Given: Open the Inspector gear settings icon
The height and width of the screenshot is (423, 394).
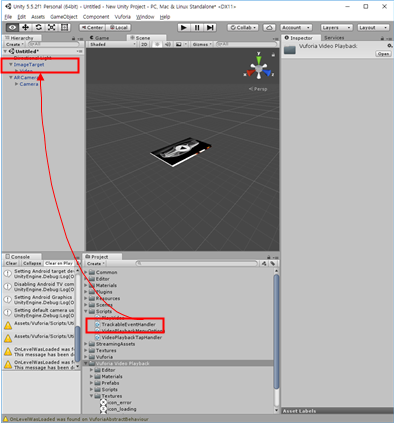Looking at the screenshot, I should [389, 46].
